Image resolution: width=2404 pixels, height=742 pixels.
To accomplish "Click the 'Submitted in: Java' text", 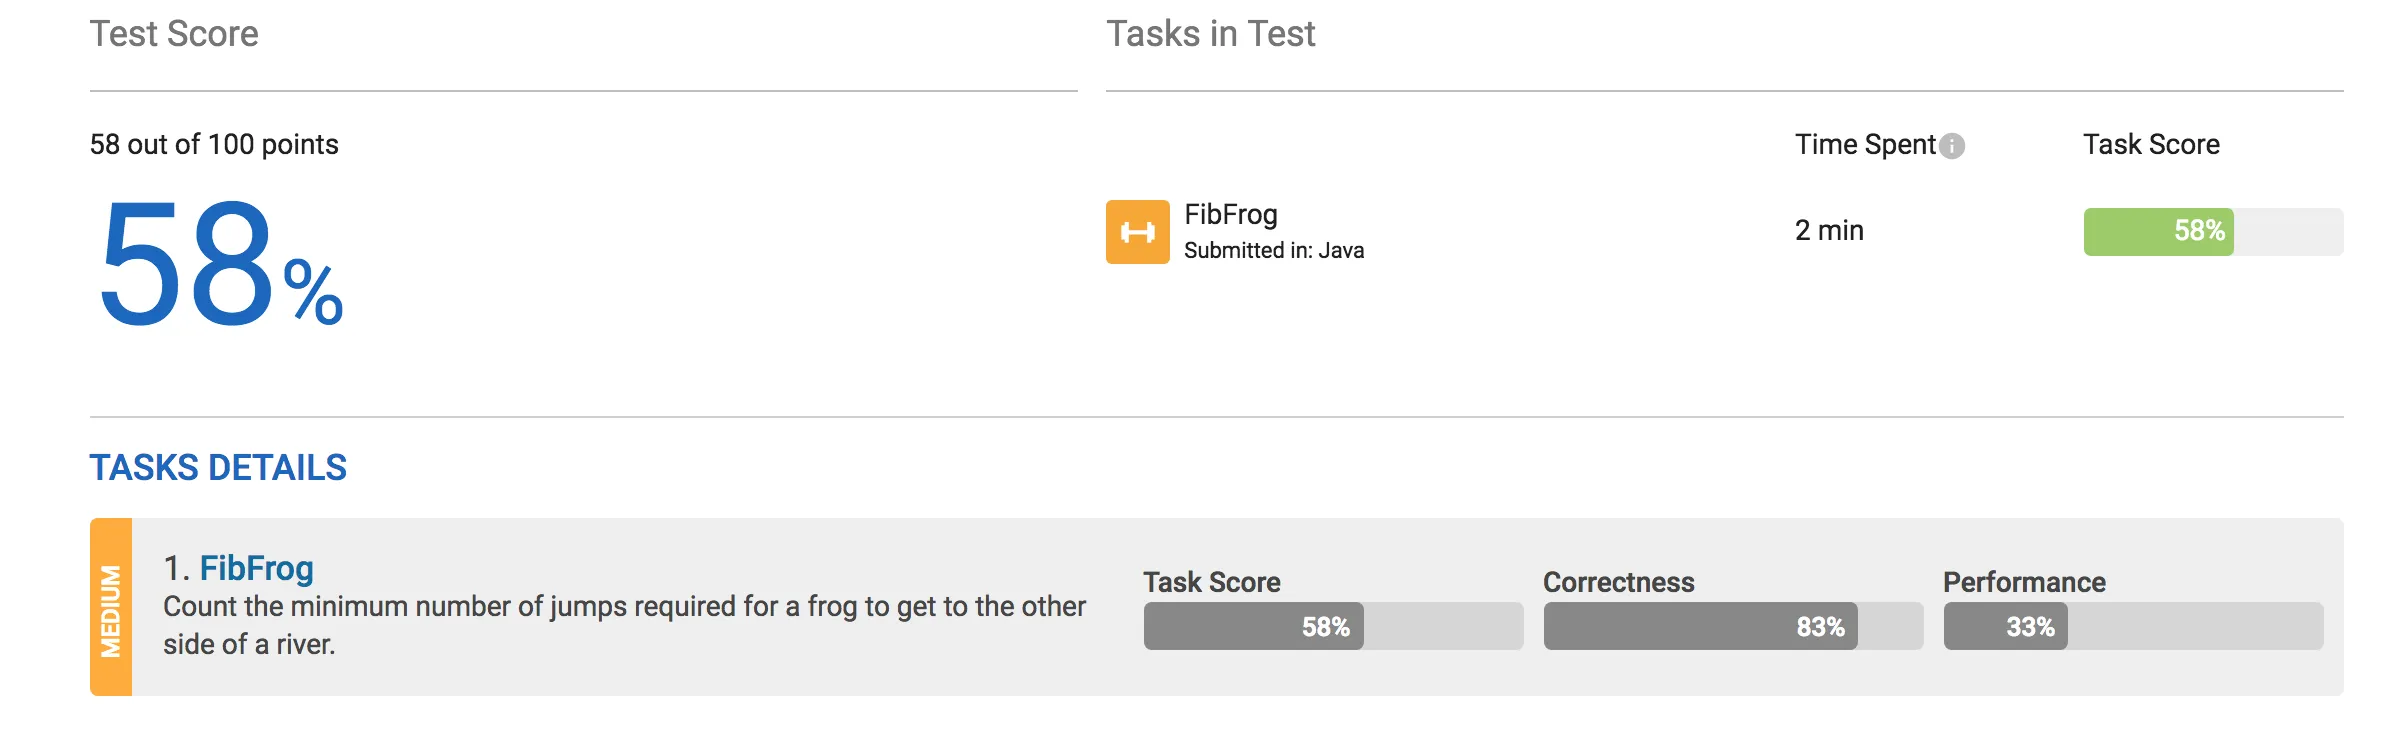I will (1274, 251).
